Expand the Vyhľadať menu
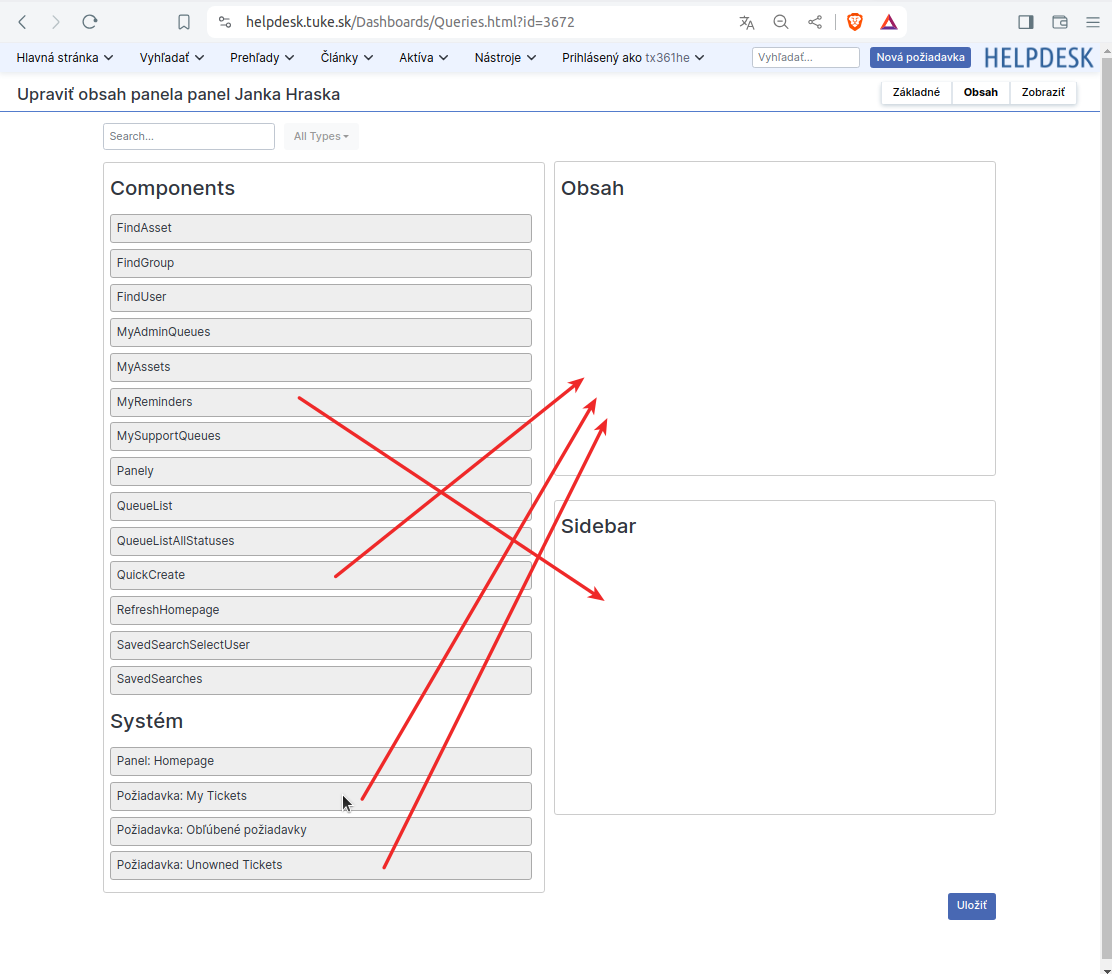 [x=172, y=57]
